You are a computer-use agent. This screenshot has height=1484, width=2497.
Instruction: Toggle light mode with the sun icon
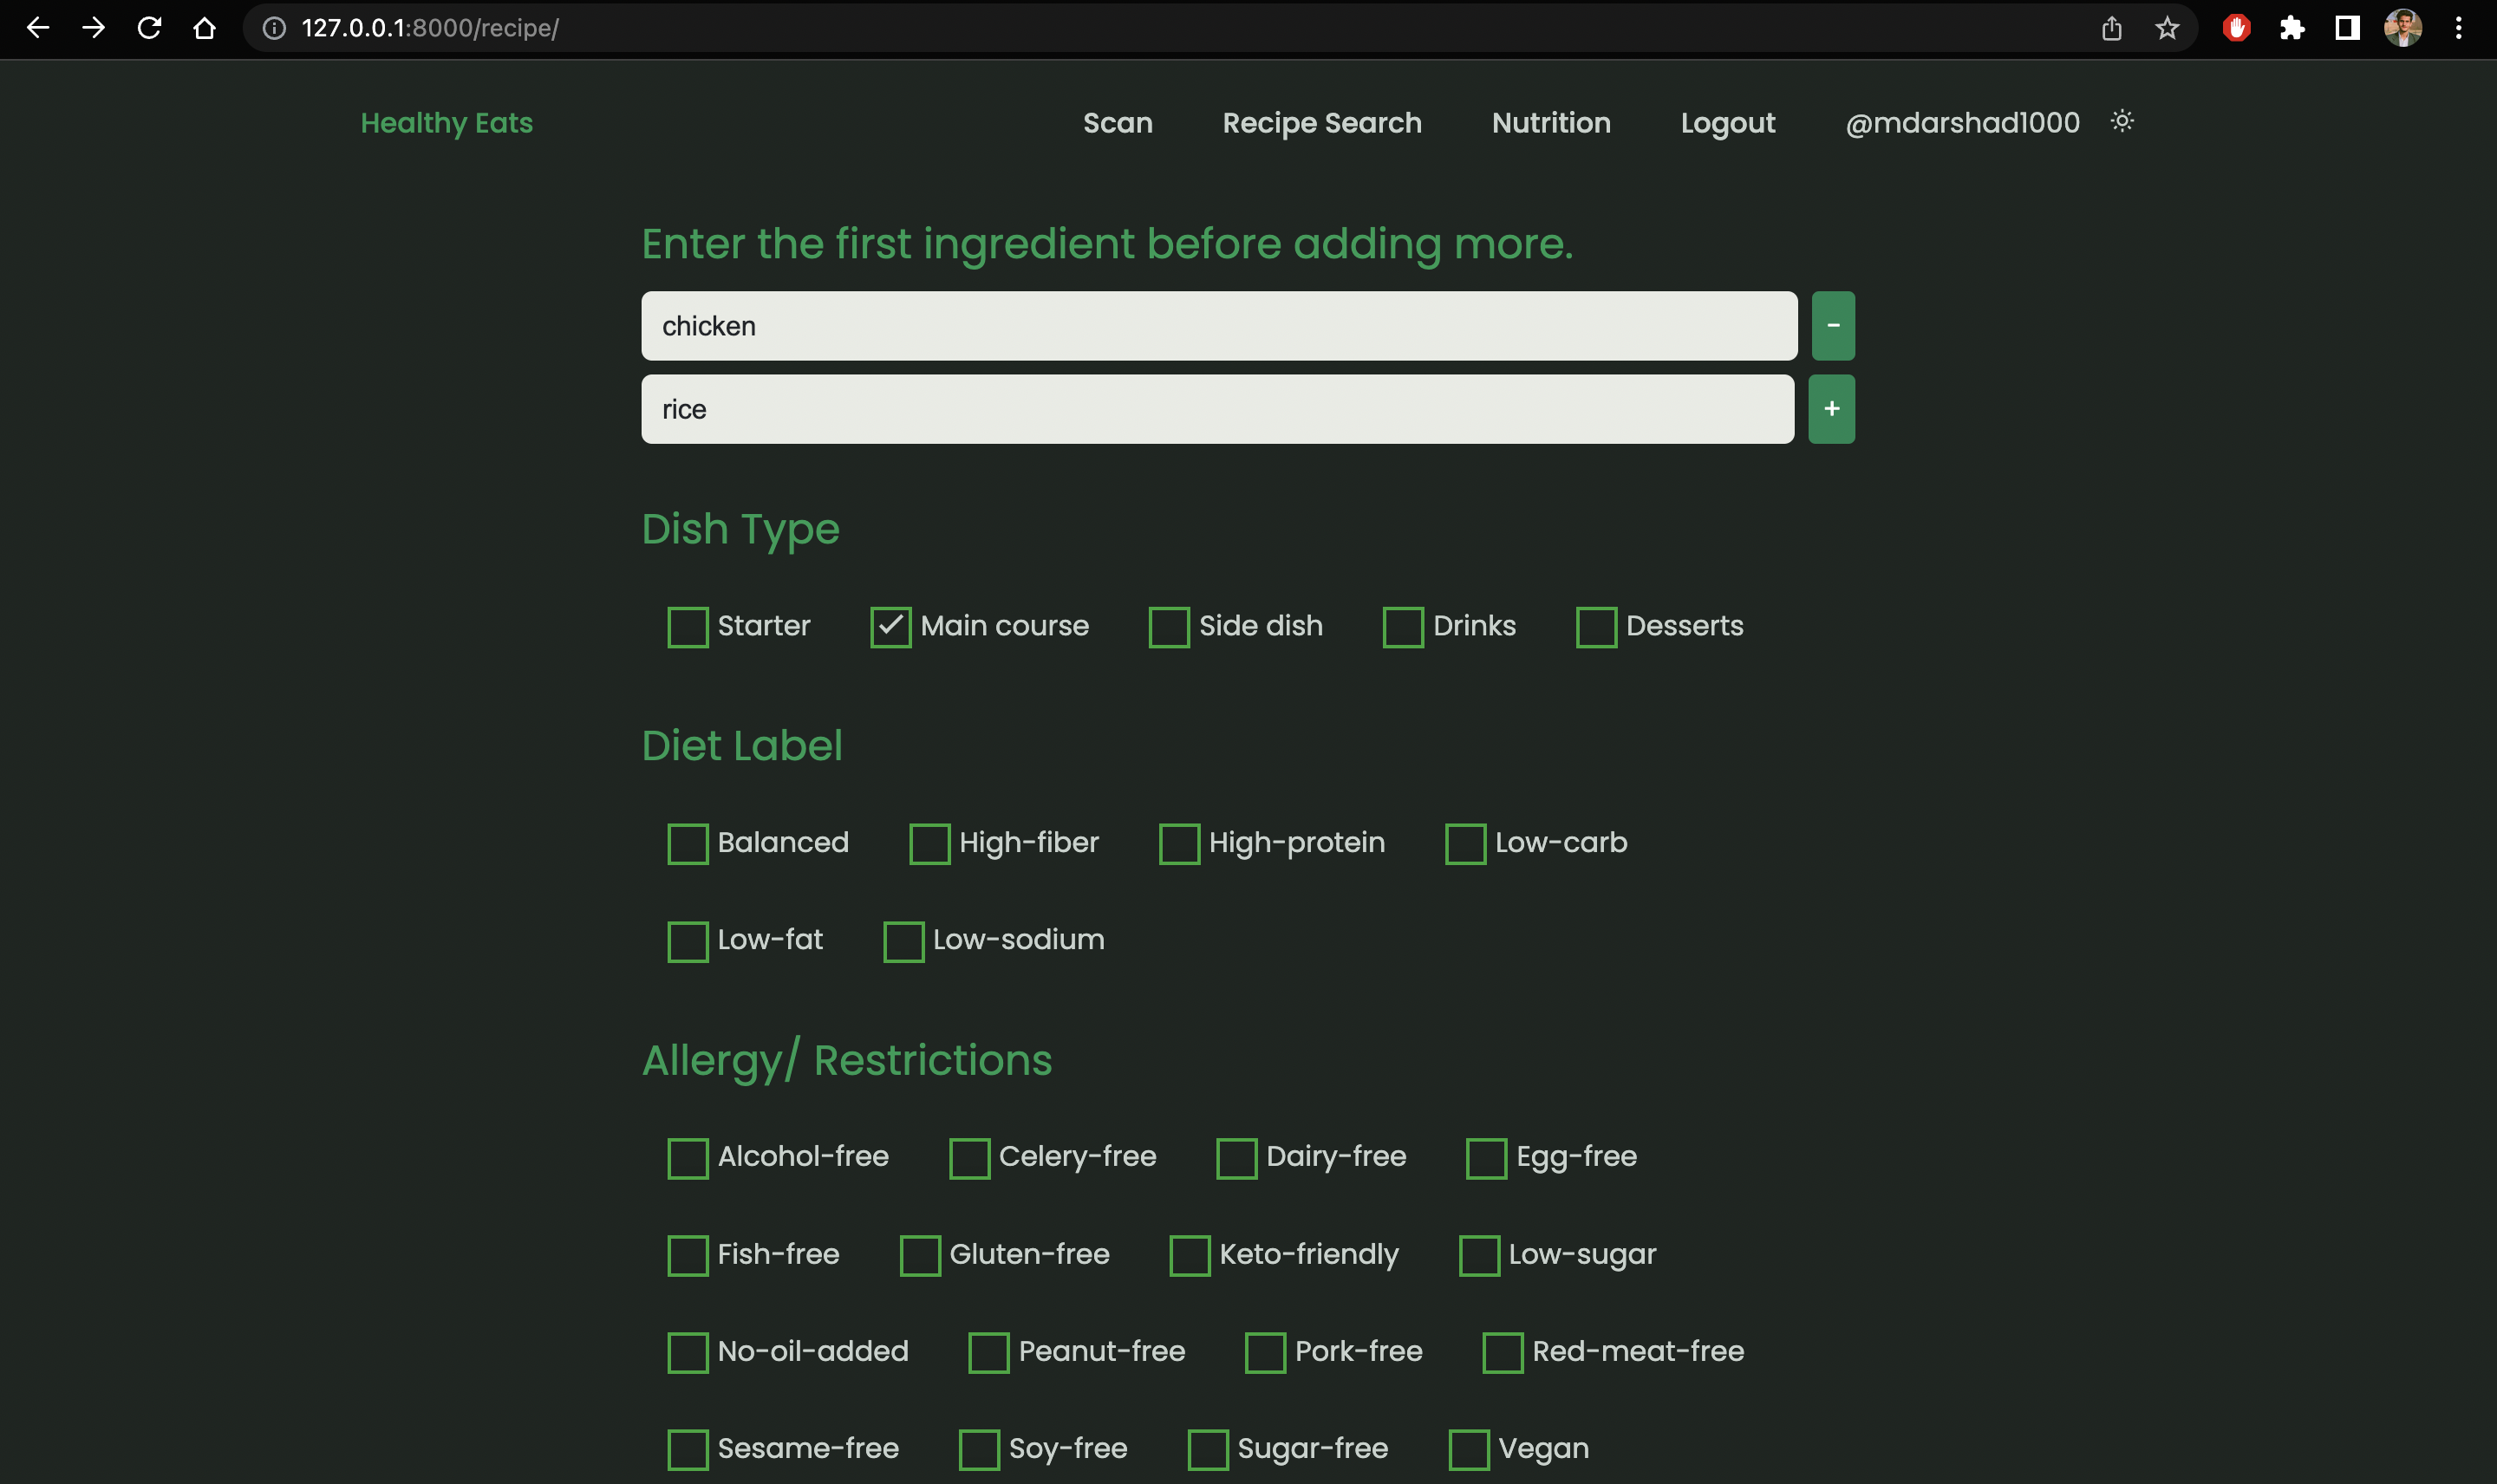tap(2122, 122)
